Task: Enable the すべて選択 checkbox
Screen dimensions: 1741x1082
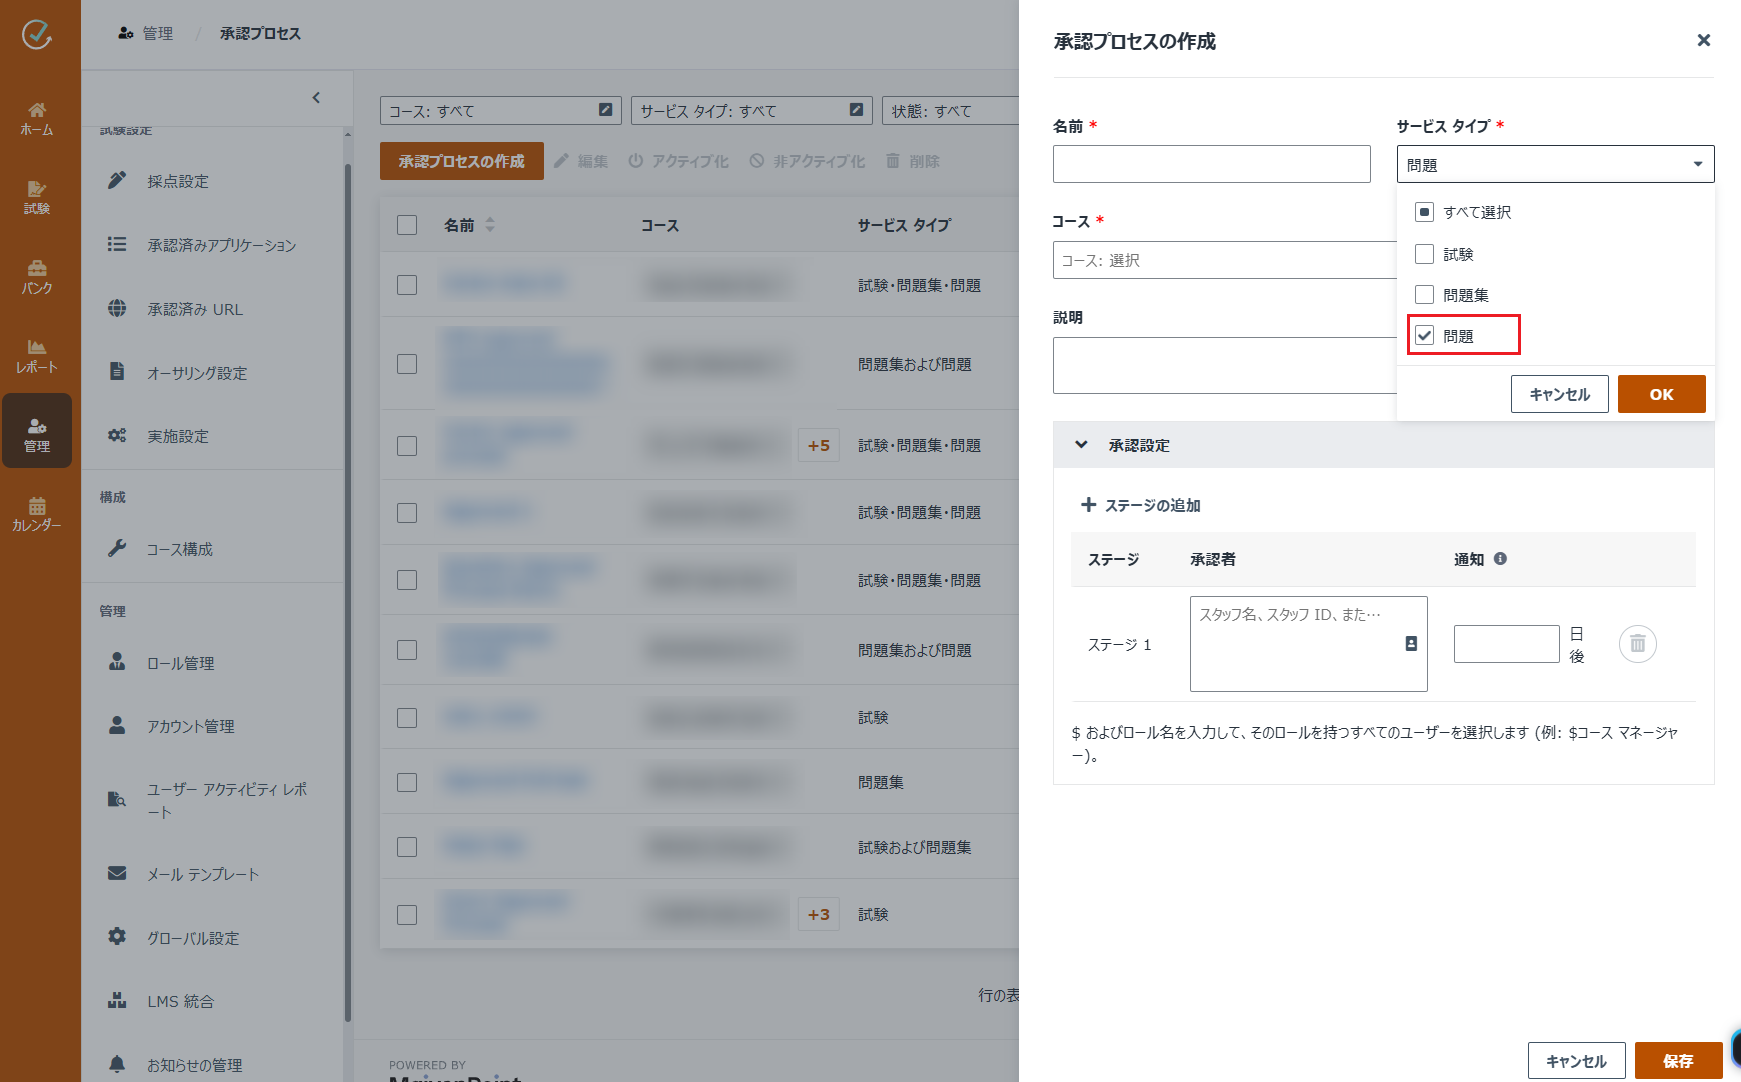Action: pos(1424,212)
